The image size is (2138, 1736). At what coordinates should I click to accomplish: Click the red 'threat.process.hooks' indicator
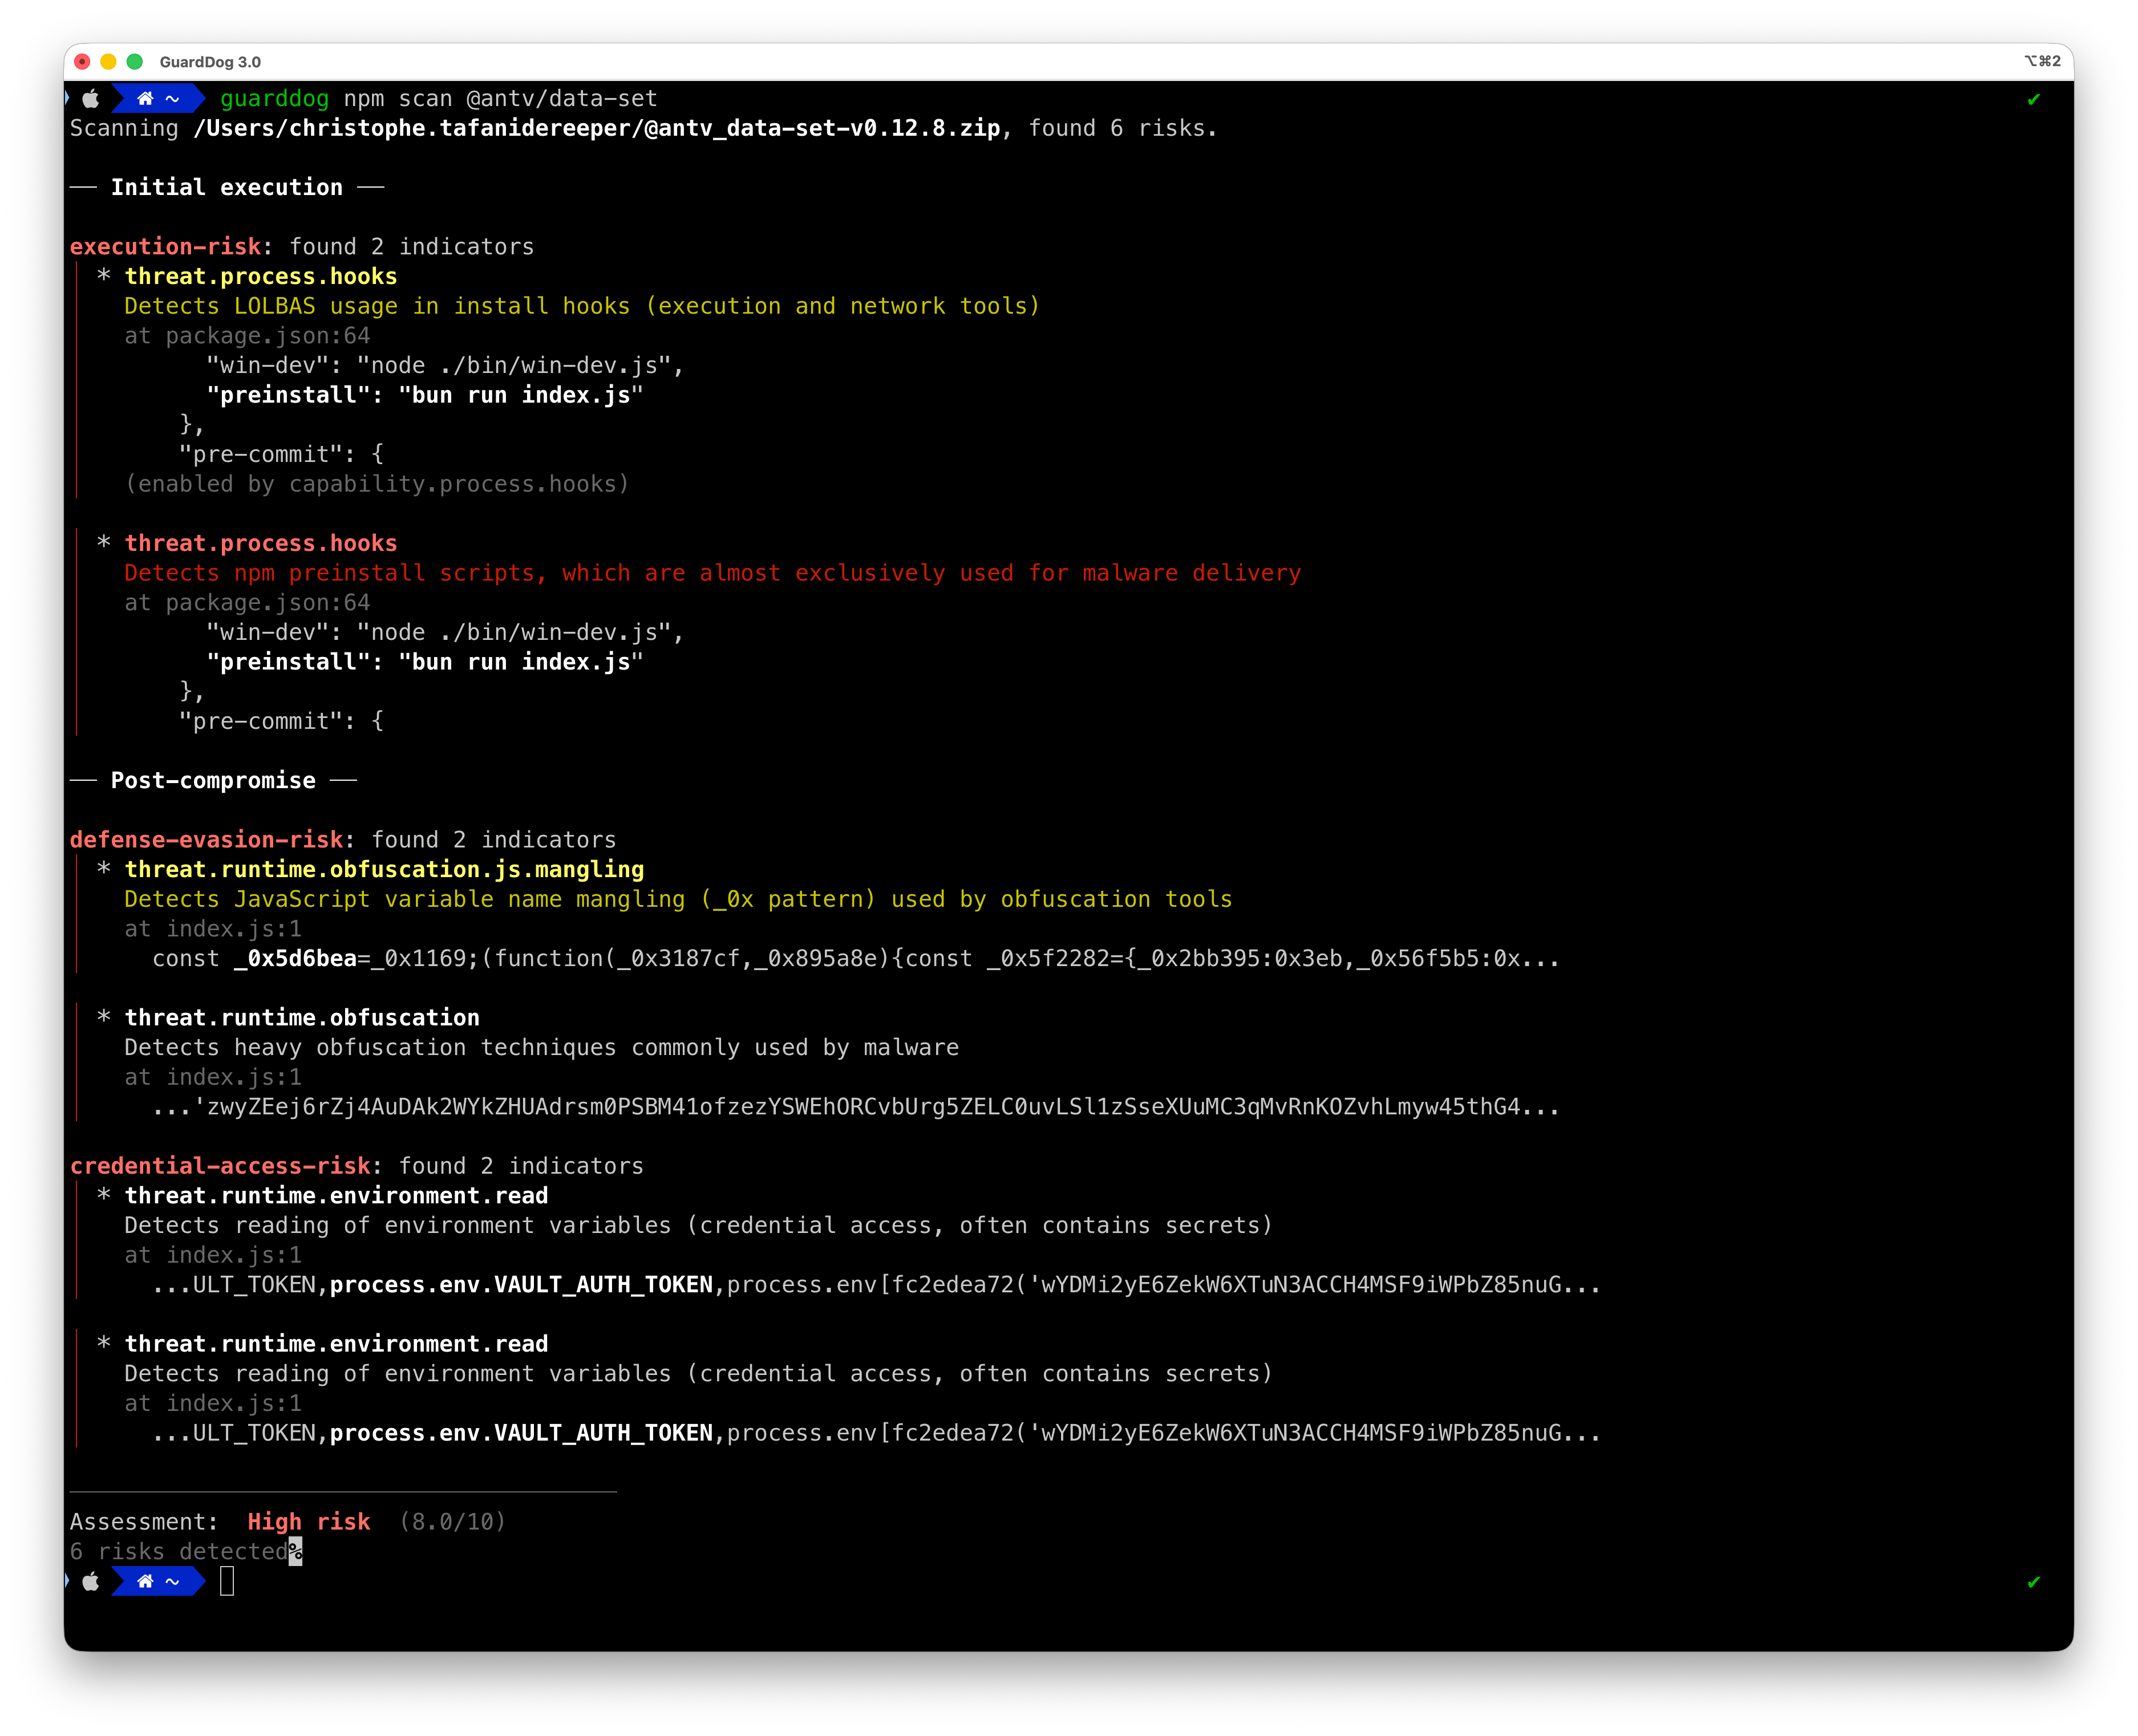[260, 543]
